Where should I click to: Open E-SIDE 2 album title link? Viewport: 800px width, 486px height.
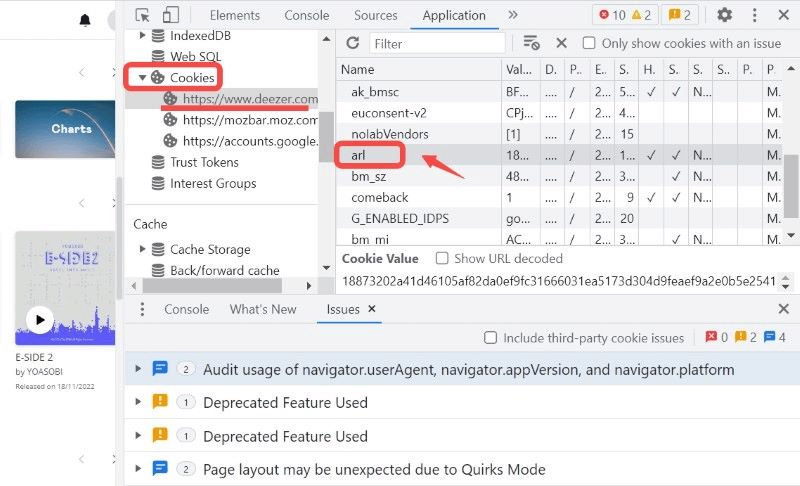[34, 357]
